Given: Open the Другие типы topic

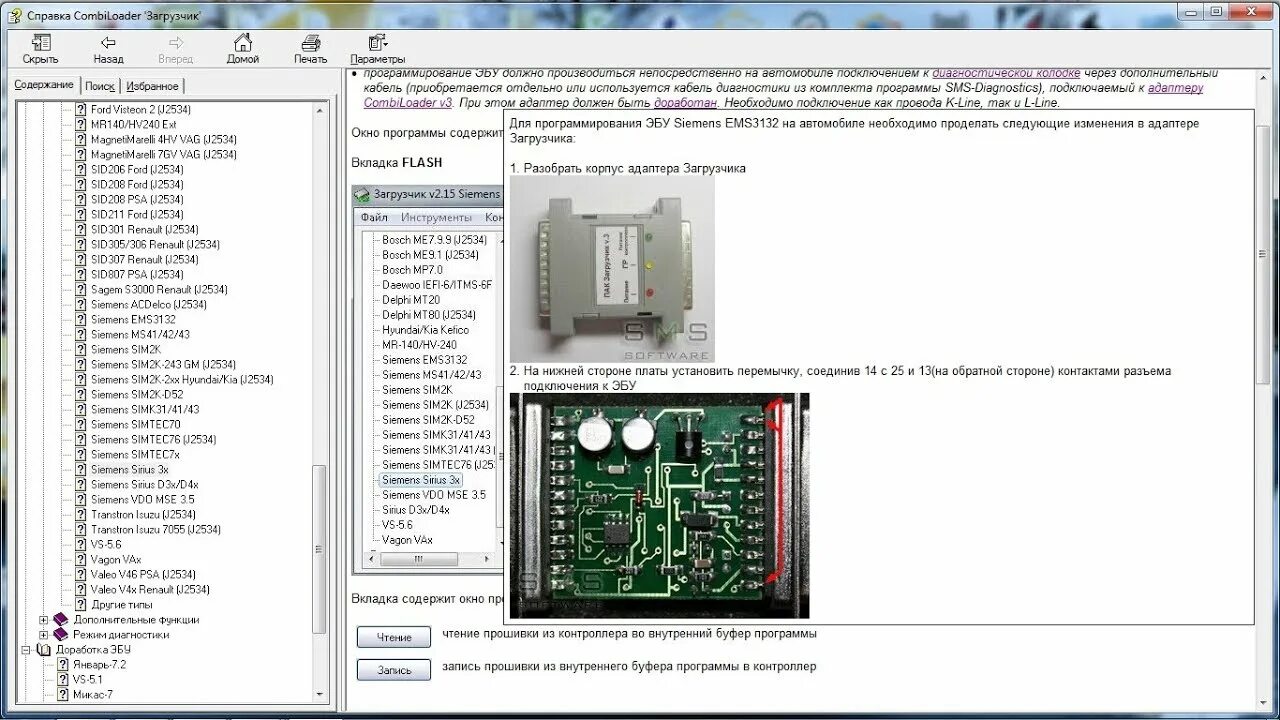Looking at the screenshot, I should pos(121,604).
